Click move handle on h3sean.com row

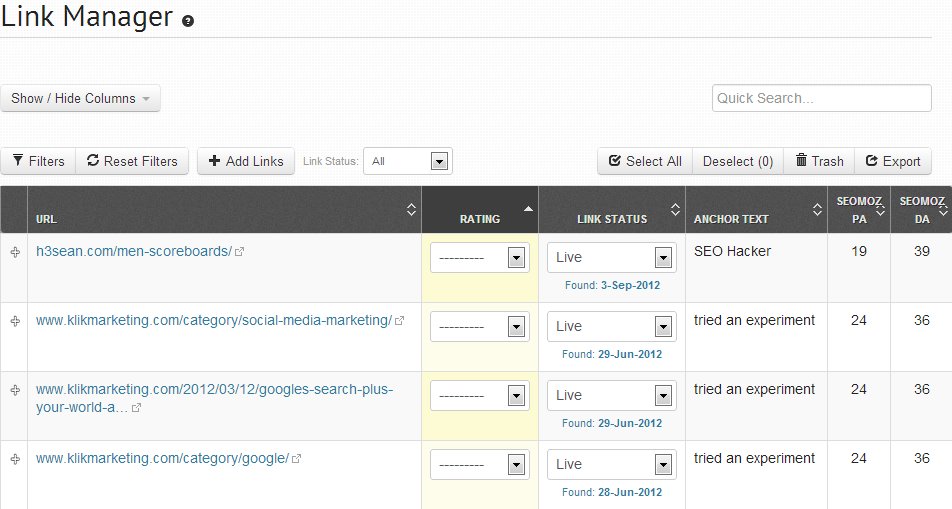[14, 251]
